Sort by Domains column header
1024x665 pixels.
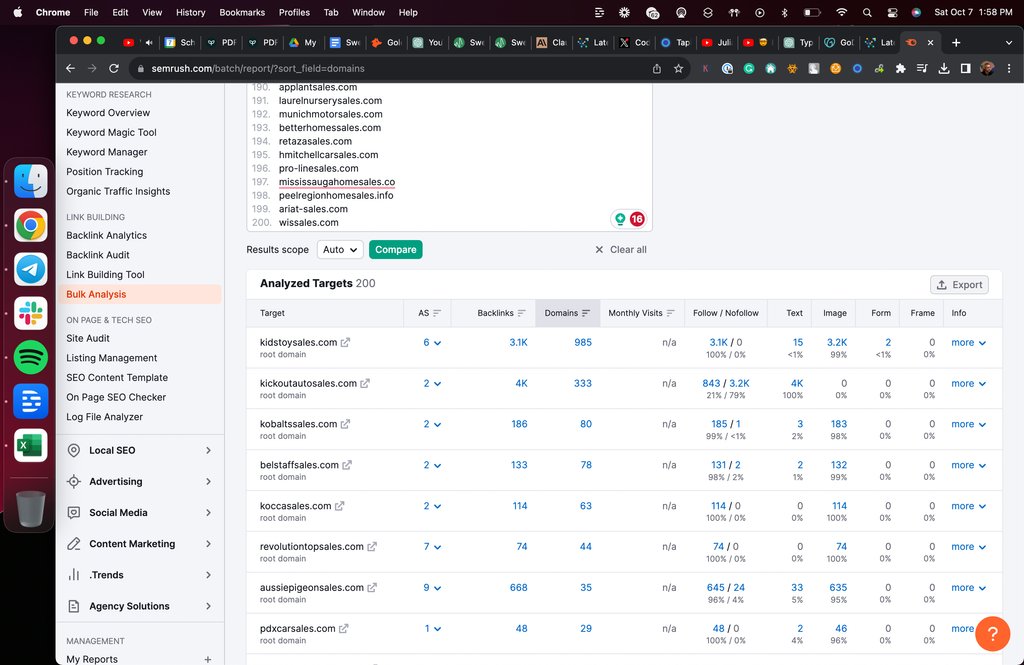[x=567, y=313]
